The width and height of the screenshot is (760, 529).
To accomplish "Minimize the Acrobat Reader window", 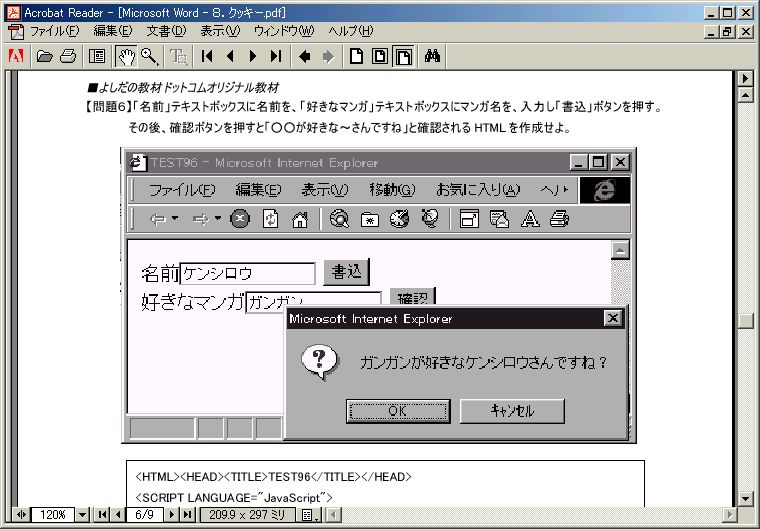I will (x=711, y=13).
